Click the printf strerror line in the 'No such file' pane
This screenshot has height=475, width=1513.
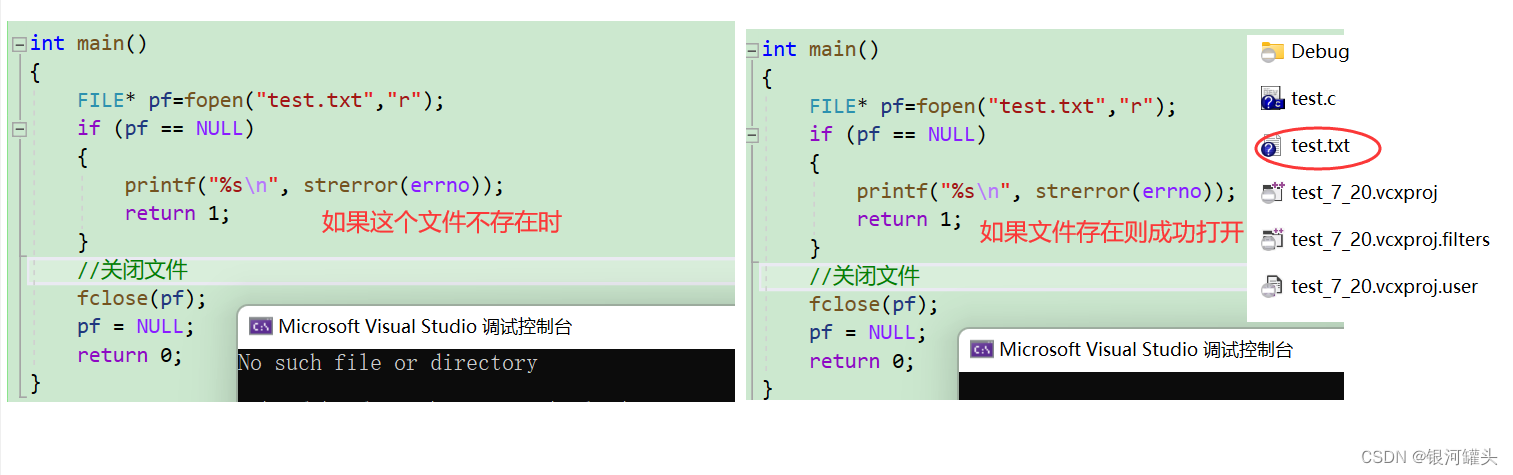(315, 185)
